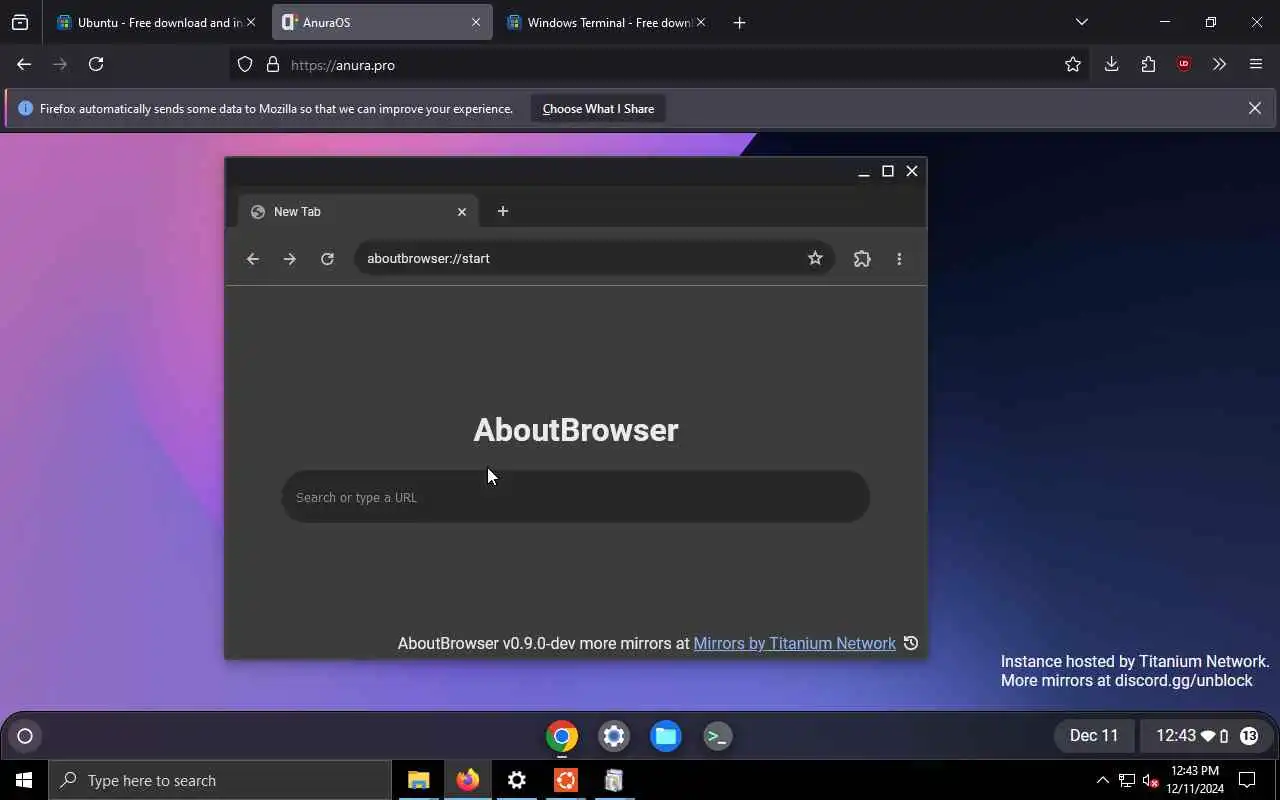Click Choose What I Share button
Image resolution: width=1280 pixels, height=800 pixels.
point(598,108)
